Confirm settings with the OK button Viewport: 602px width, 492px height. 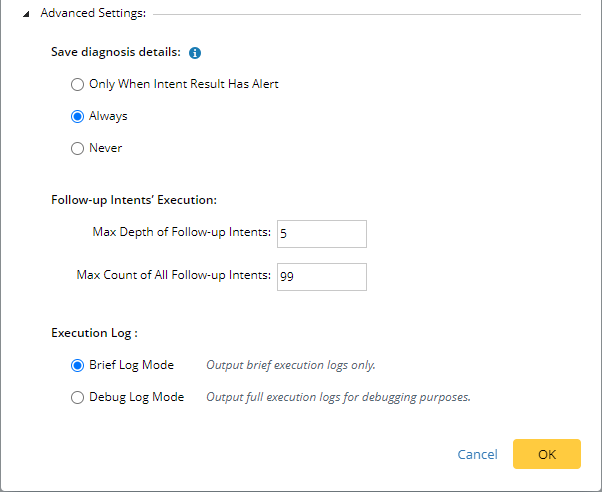point(546,454)
